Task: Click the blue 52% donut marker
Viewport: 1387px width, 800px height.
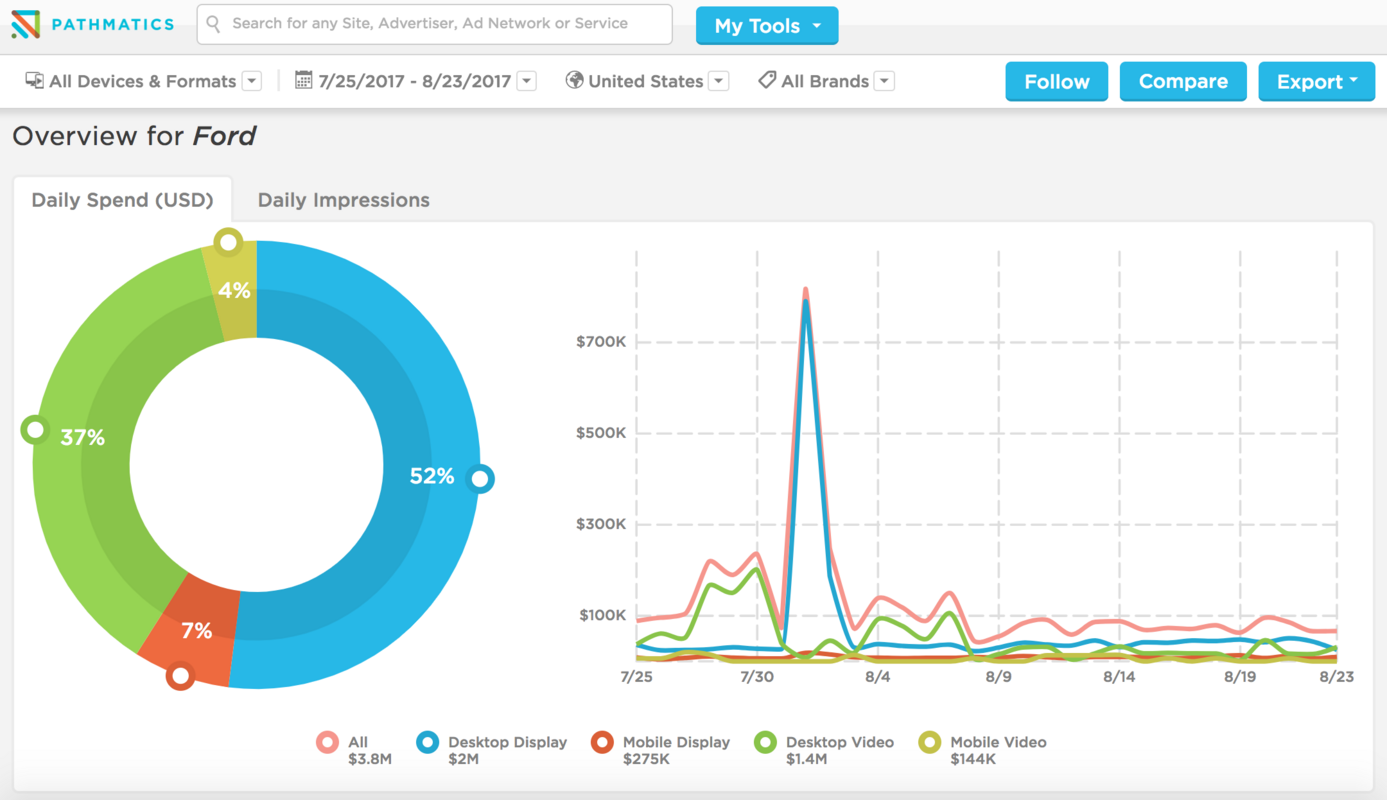Action: coord(481,479)
